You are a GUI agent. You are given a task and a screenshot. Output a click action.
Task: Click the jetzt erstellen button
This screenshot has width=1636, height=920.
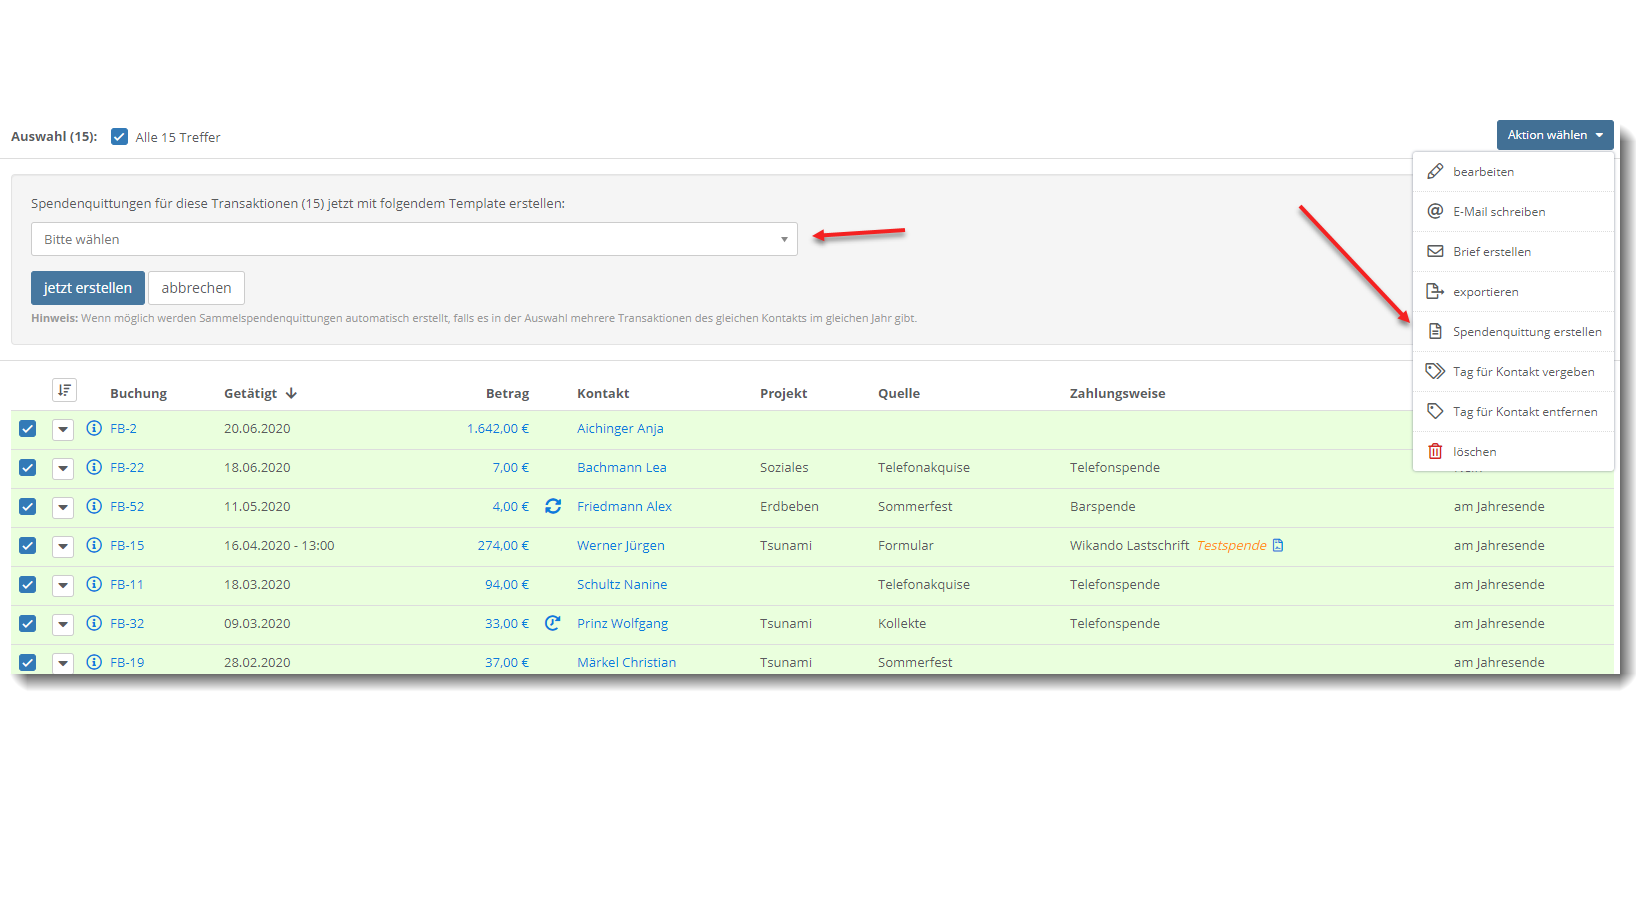[87, 287]
